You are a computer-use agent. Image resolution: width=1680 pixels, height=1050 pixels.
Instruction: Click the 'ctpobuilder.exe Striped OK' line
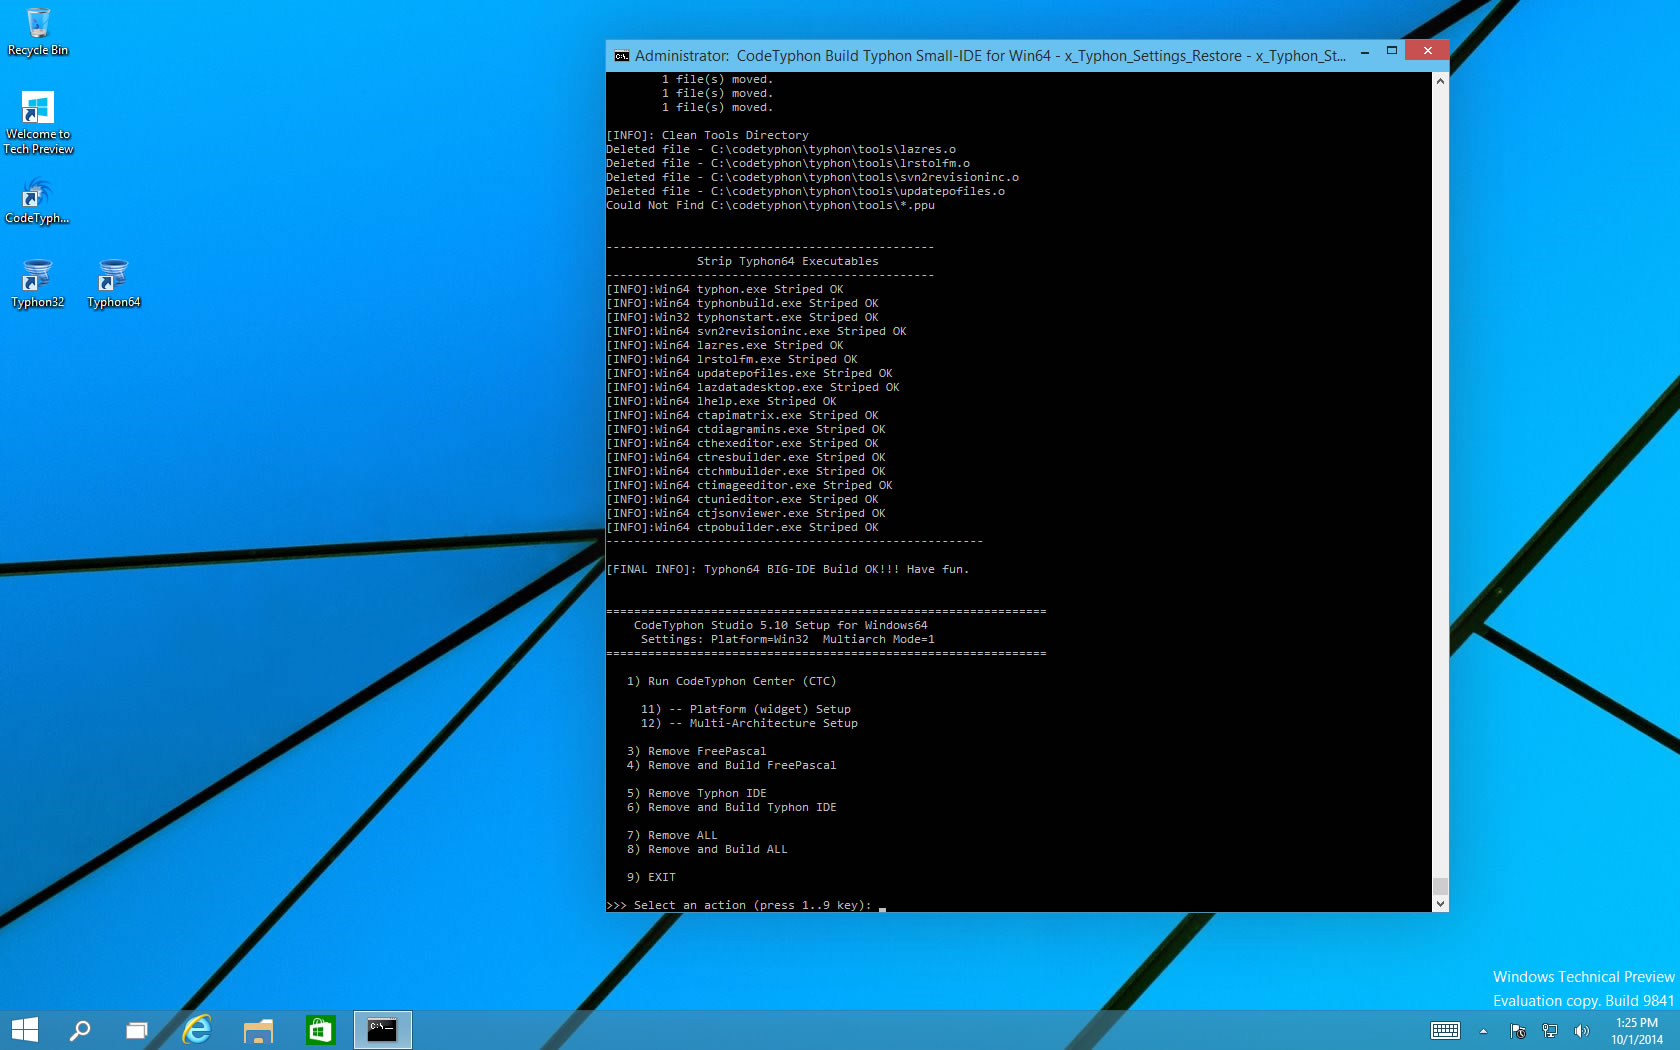click(x=742, y=527)
